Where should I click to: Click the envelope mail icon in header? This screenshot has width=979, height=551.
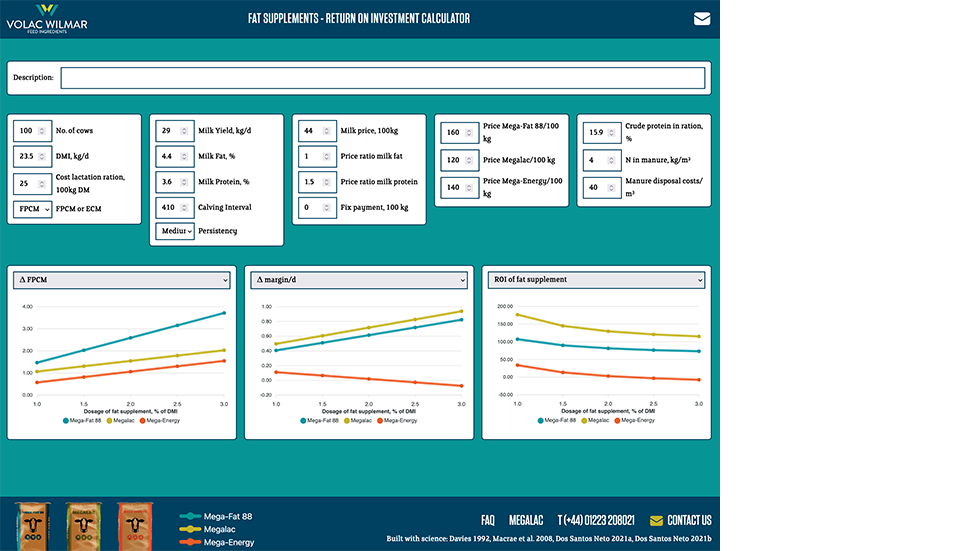(x=702, y=19)
